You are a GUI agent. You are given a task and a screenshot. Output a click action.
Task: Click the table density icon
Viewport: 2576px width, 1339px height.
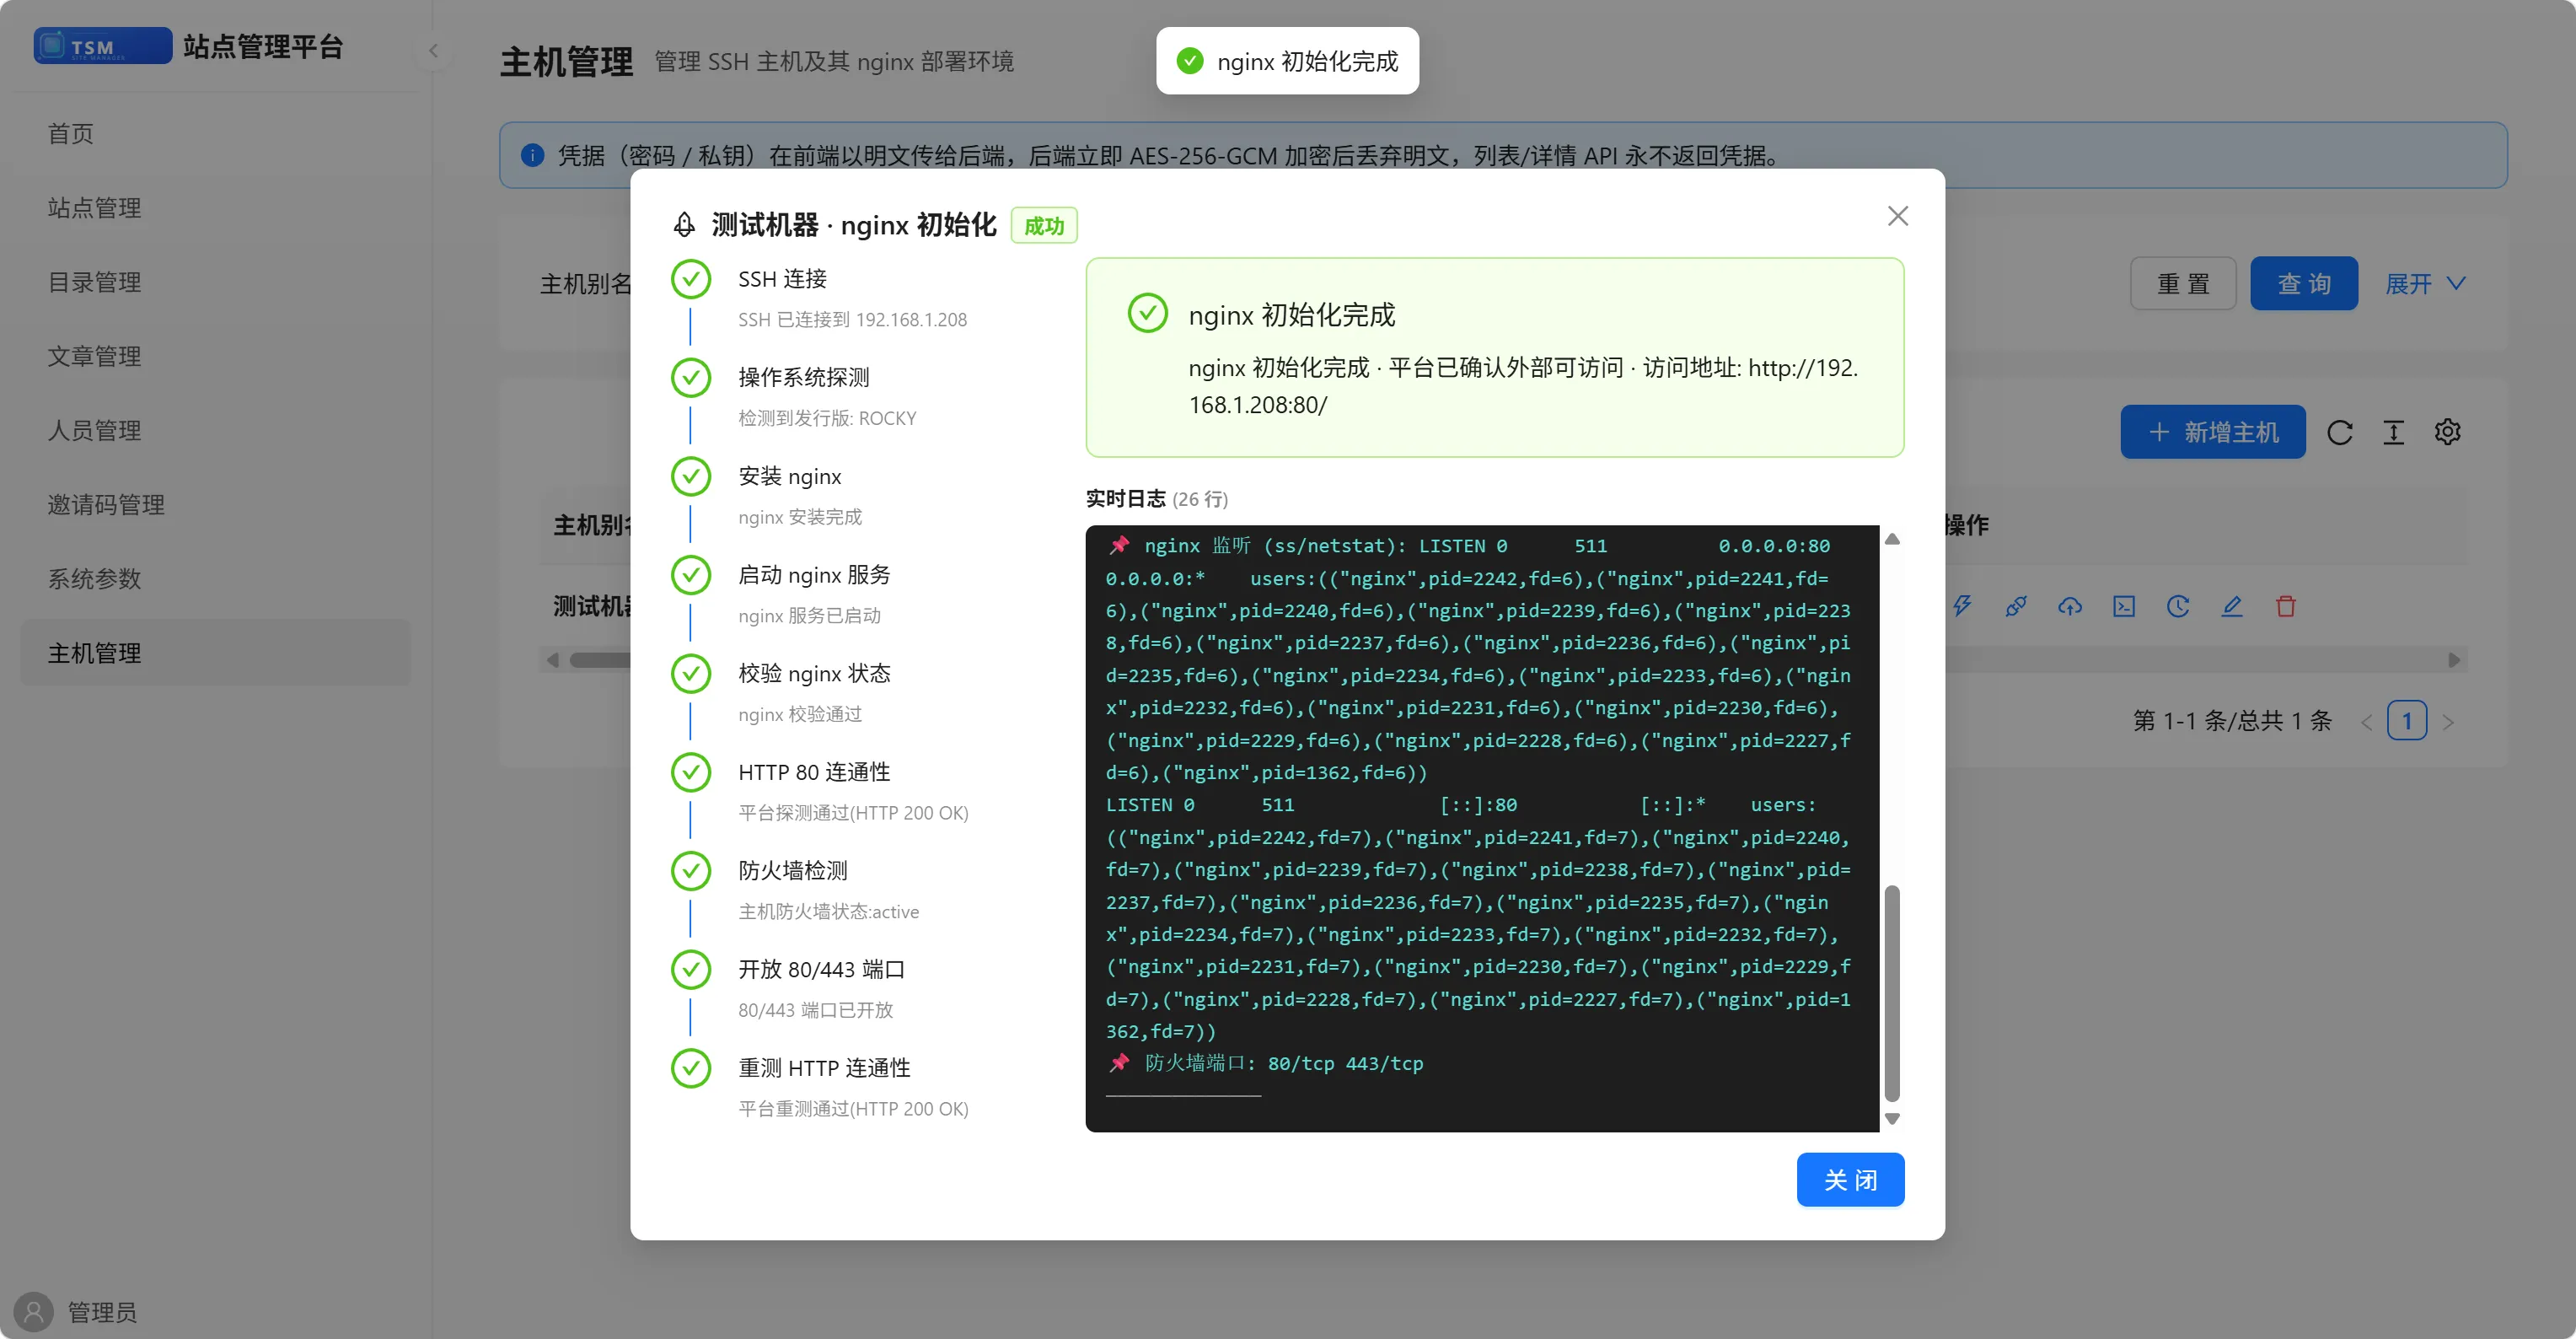coord(2393,432)
